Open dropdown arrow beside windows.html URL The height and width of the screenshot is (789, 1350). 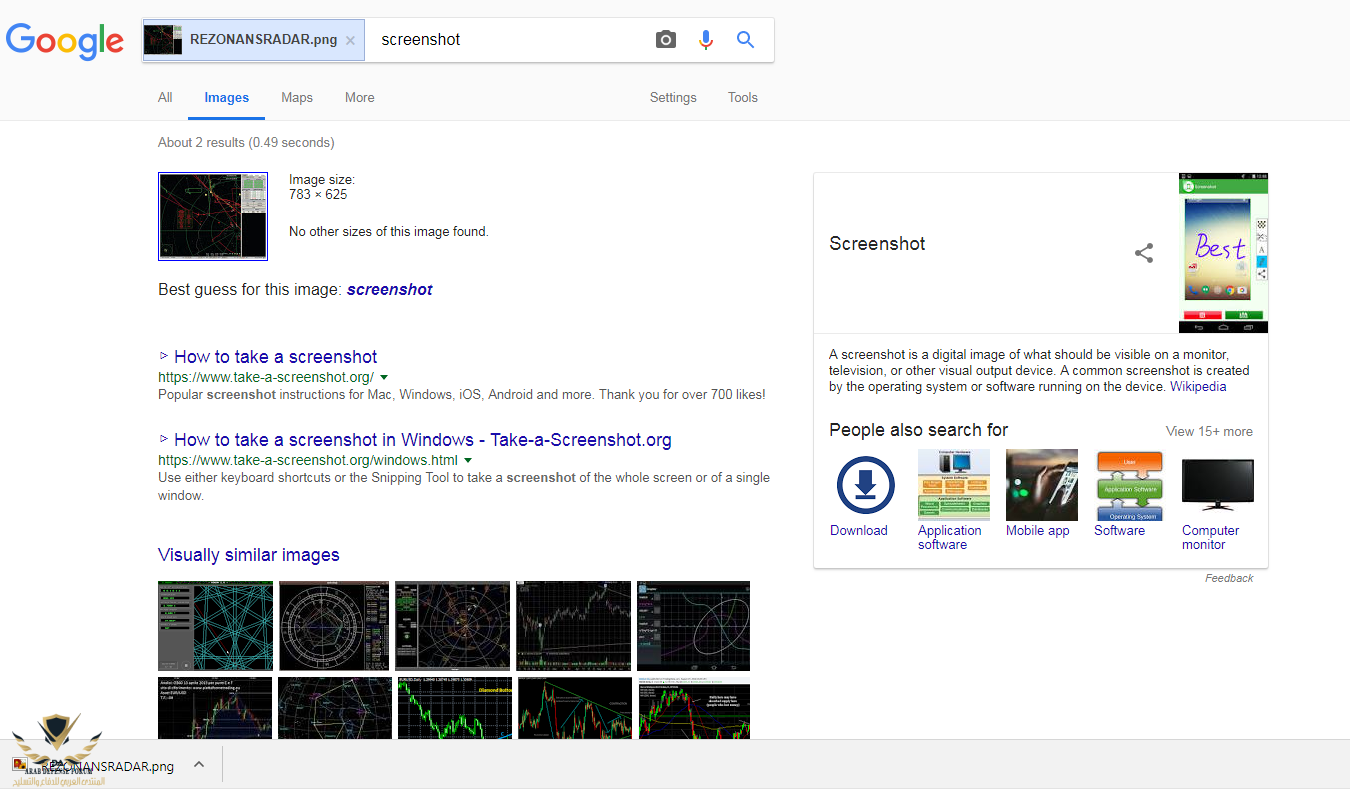tap(468, 461)
